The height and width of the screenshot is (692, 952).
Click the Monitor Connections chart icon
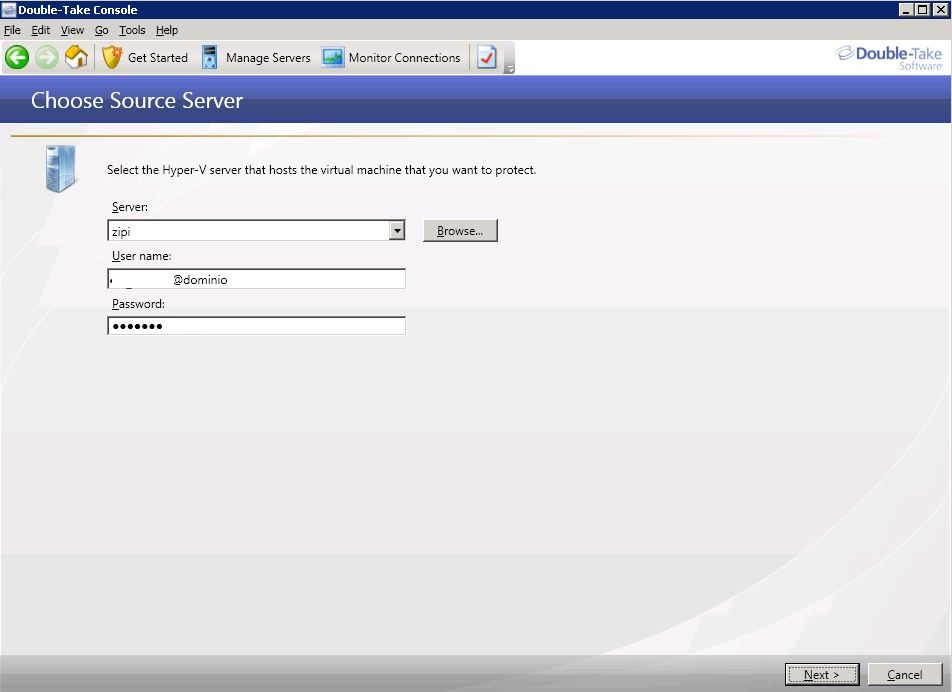pyautogui.click(x=333, y=58)
